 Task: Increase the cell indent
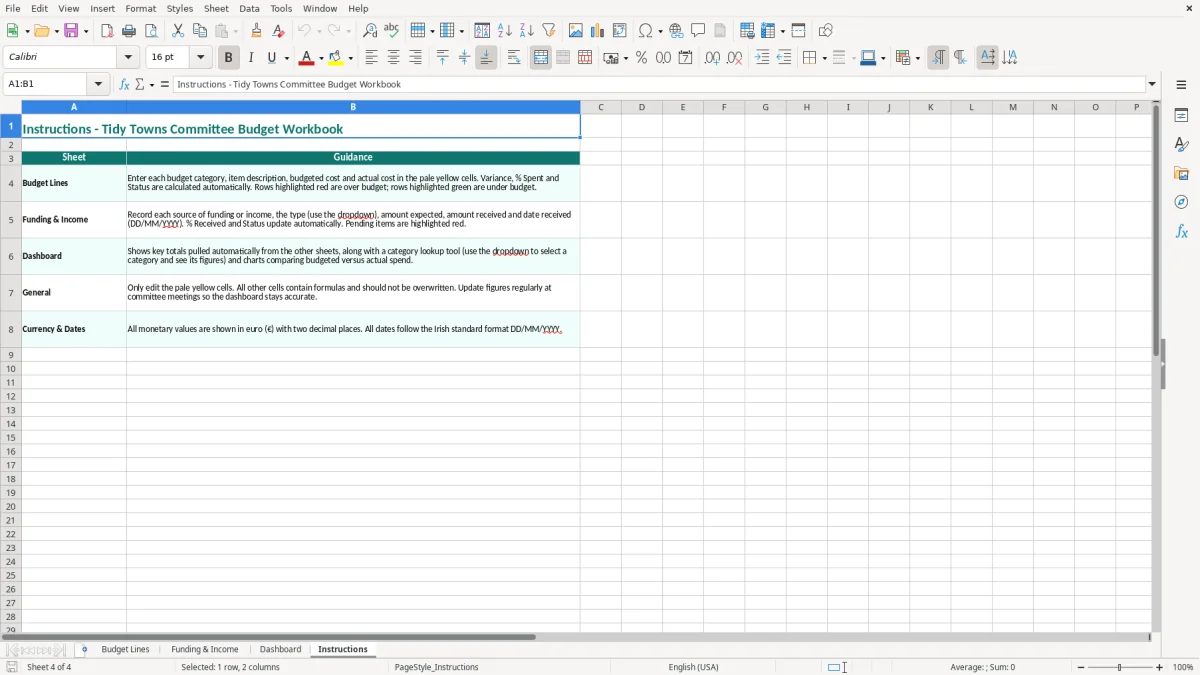point(762,58)
